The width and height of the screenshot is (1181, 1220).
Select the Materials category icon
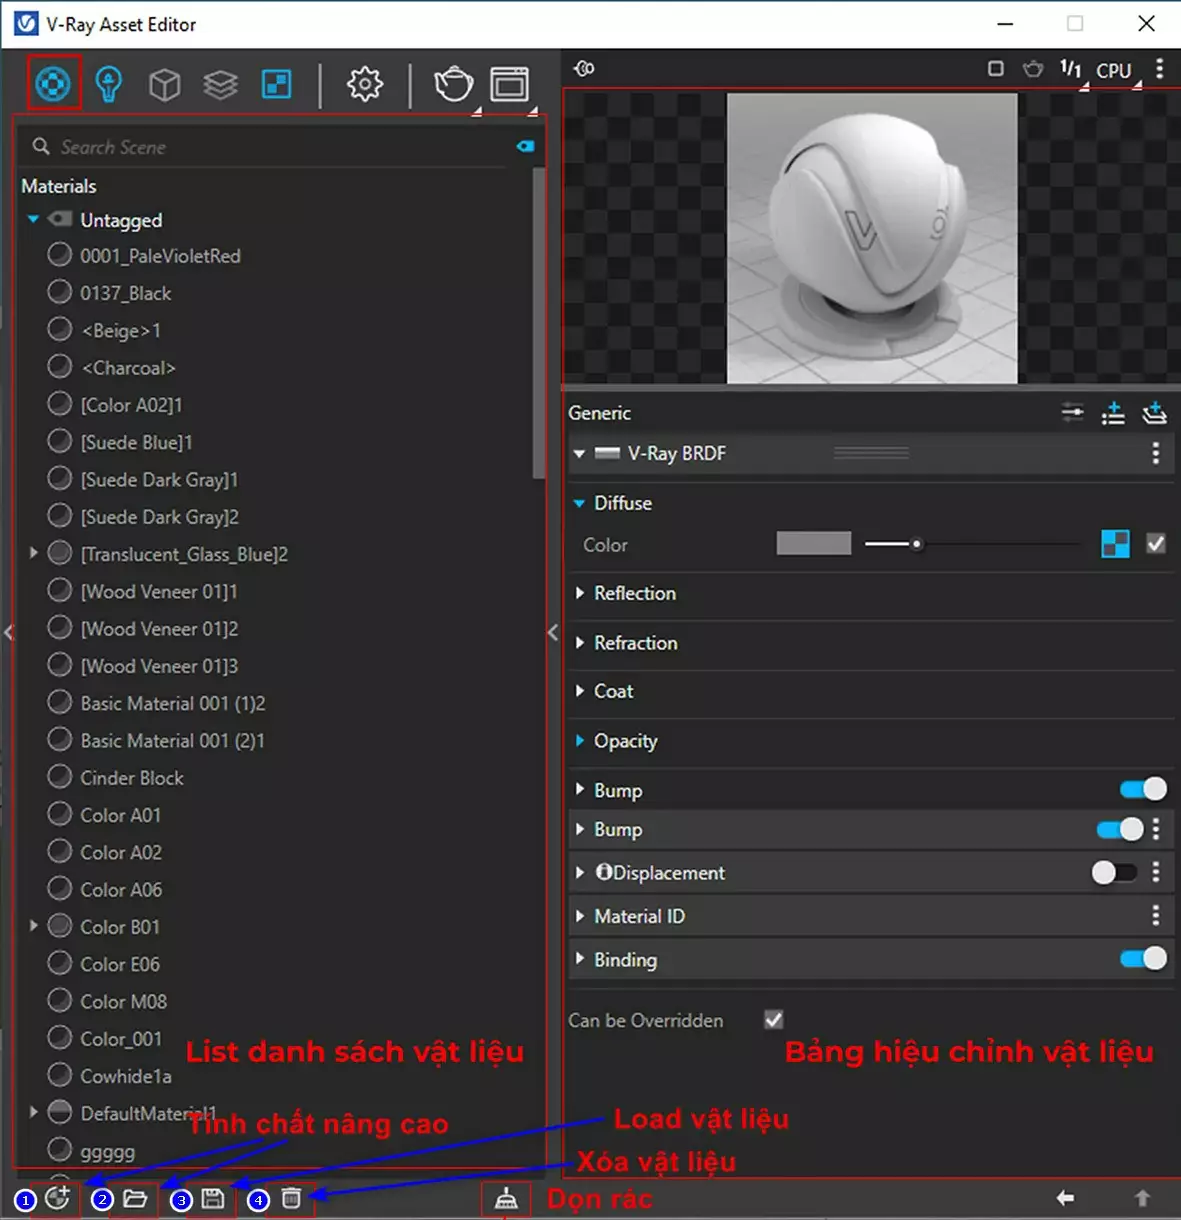click(x=53, y=84)
